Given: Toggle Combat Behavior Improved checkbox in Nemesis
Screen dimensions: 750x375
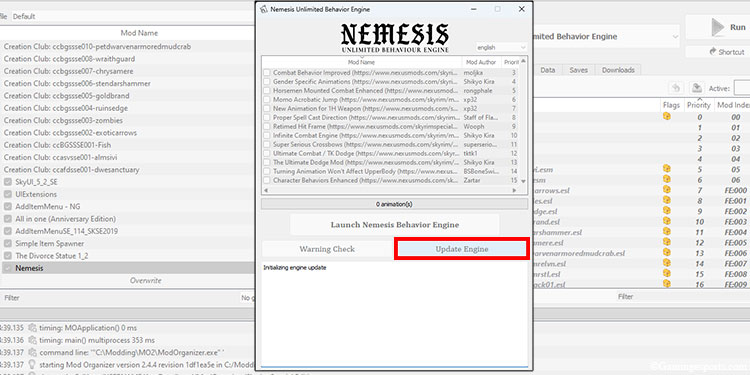Looking at the screenshot, I should (x=267, y=73).
